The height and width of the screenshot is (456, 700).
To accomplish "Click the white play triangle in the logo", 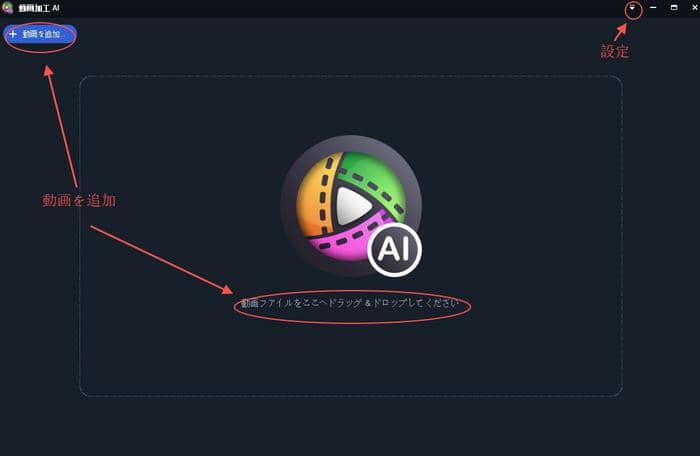I will 353,206.
